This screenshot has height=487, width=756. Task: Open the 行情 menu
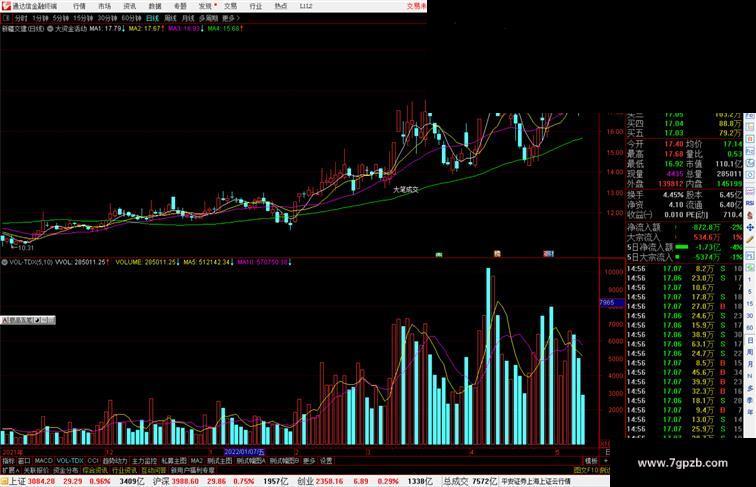79,6
